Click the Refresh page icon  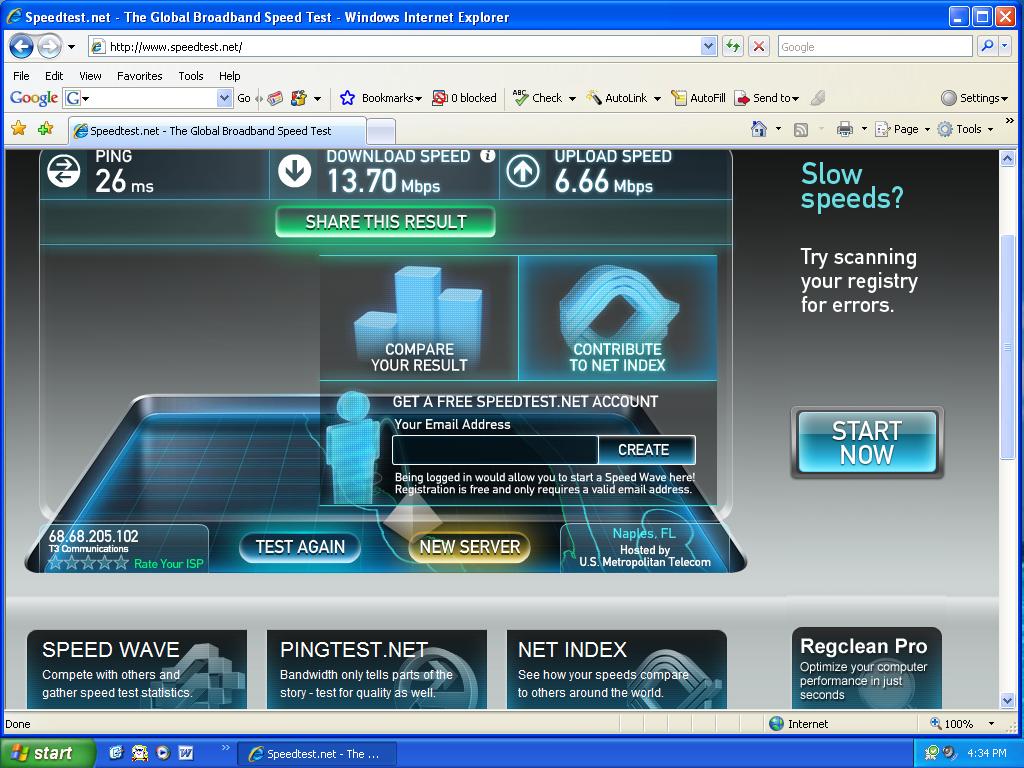tap(733, 47)
